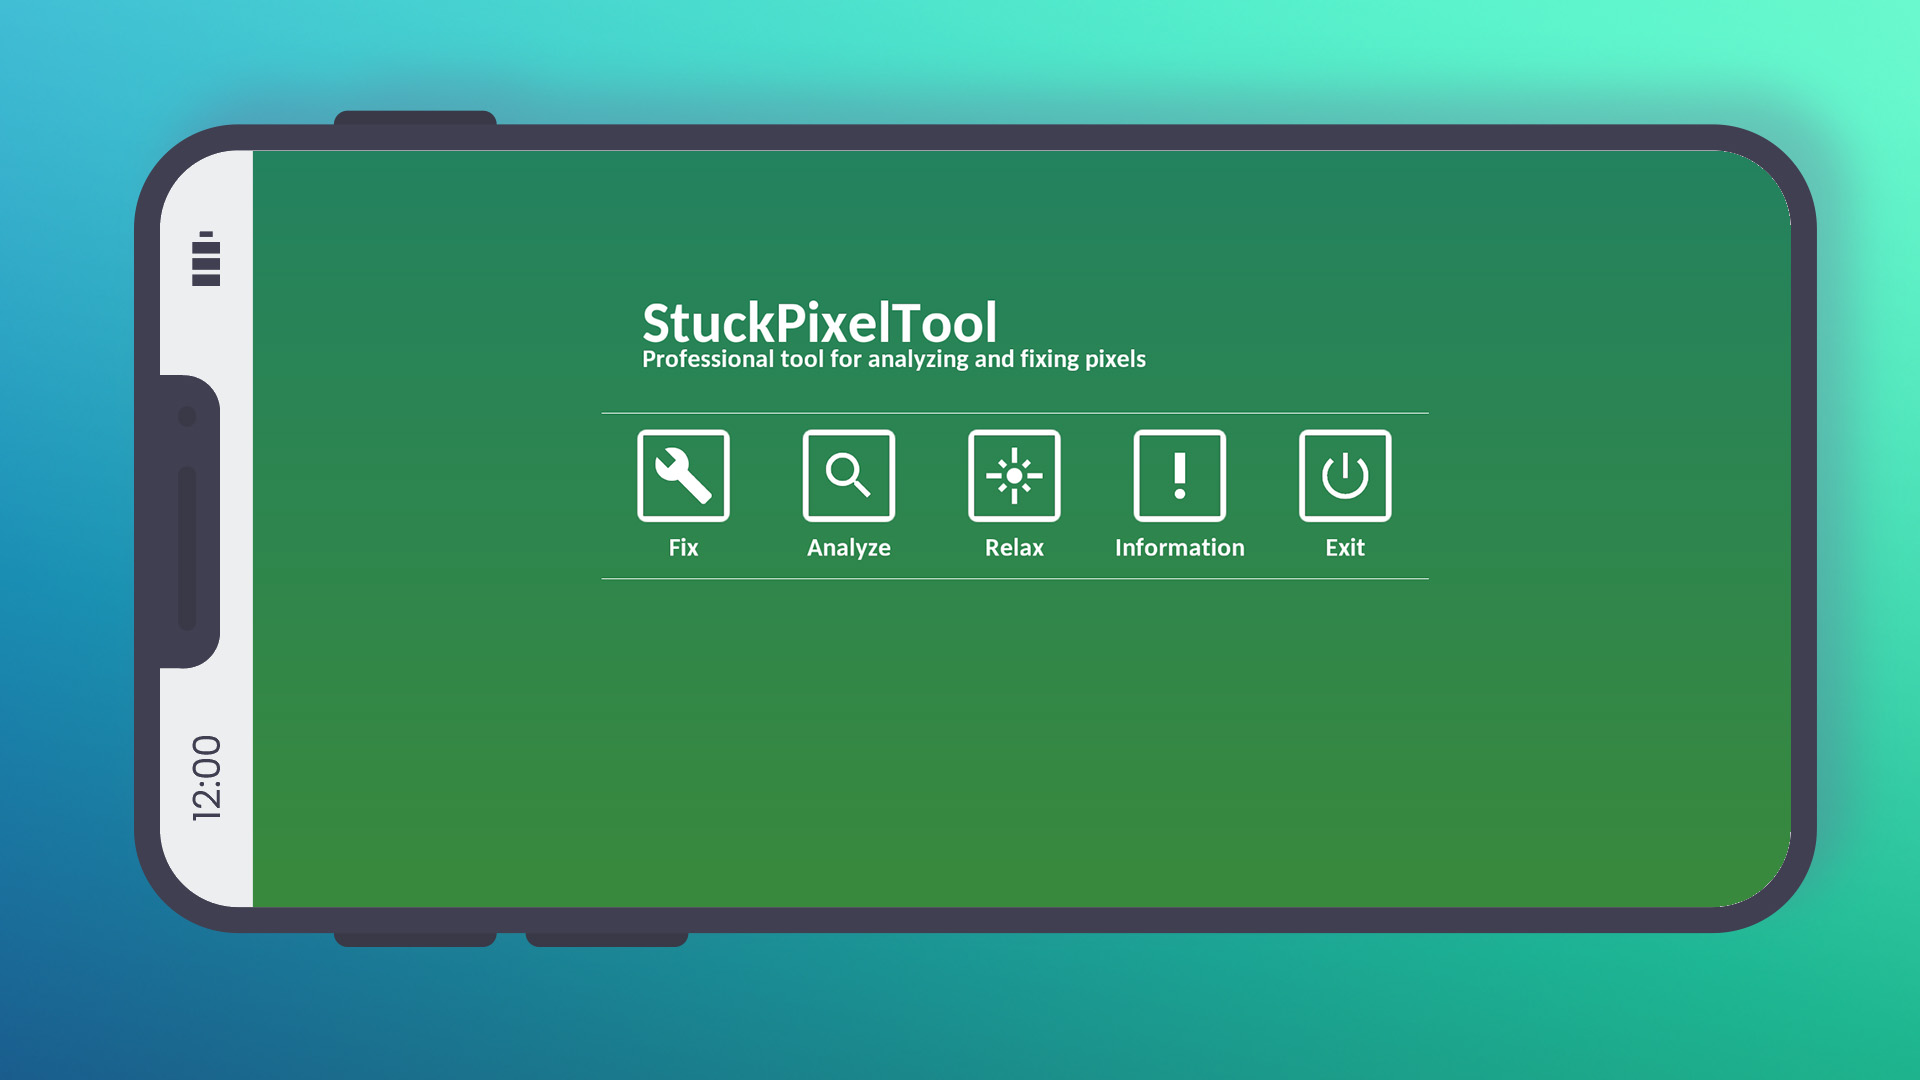Click the battery status icon
Viewport: 1920px width, 1080px height.
[x=206, y=259]
